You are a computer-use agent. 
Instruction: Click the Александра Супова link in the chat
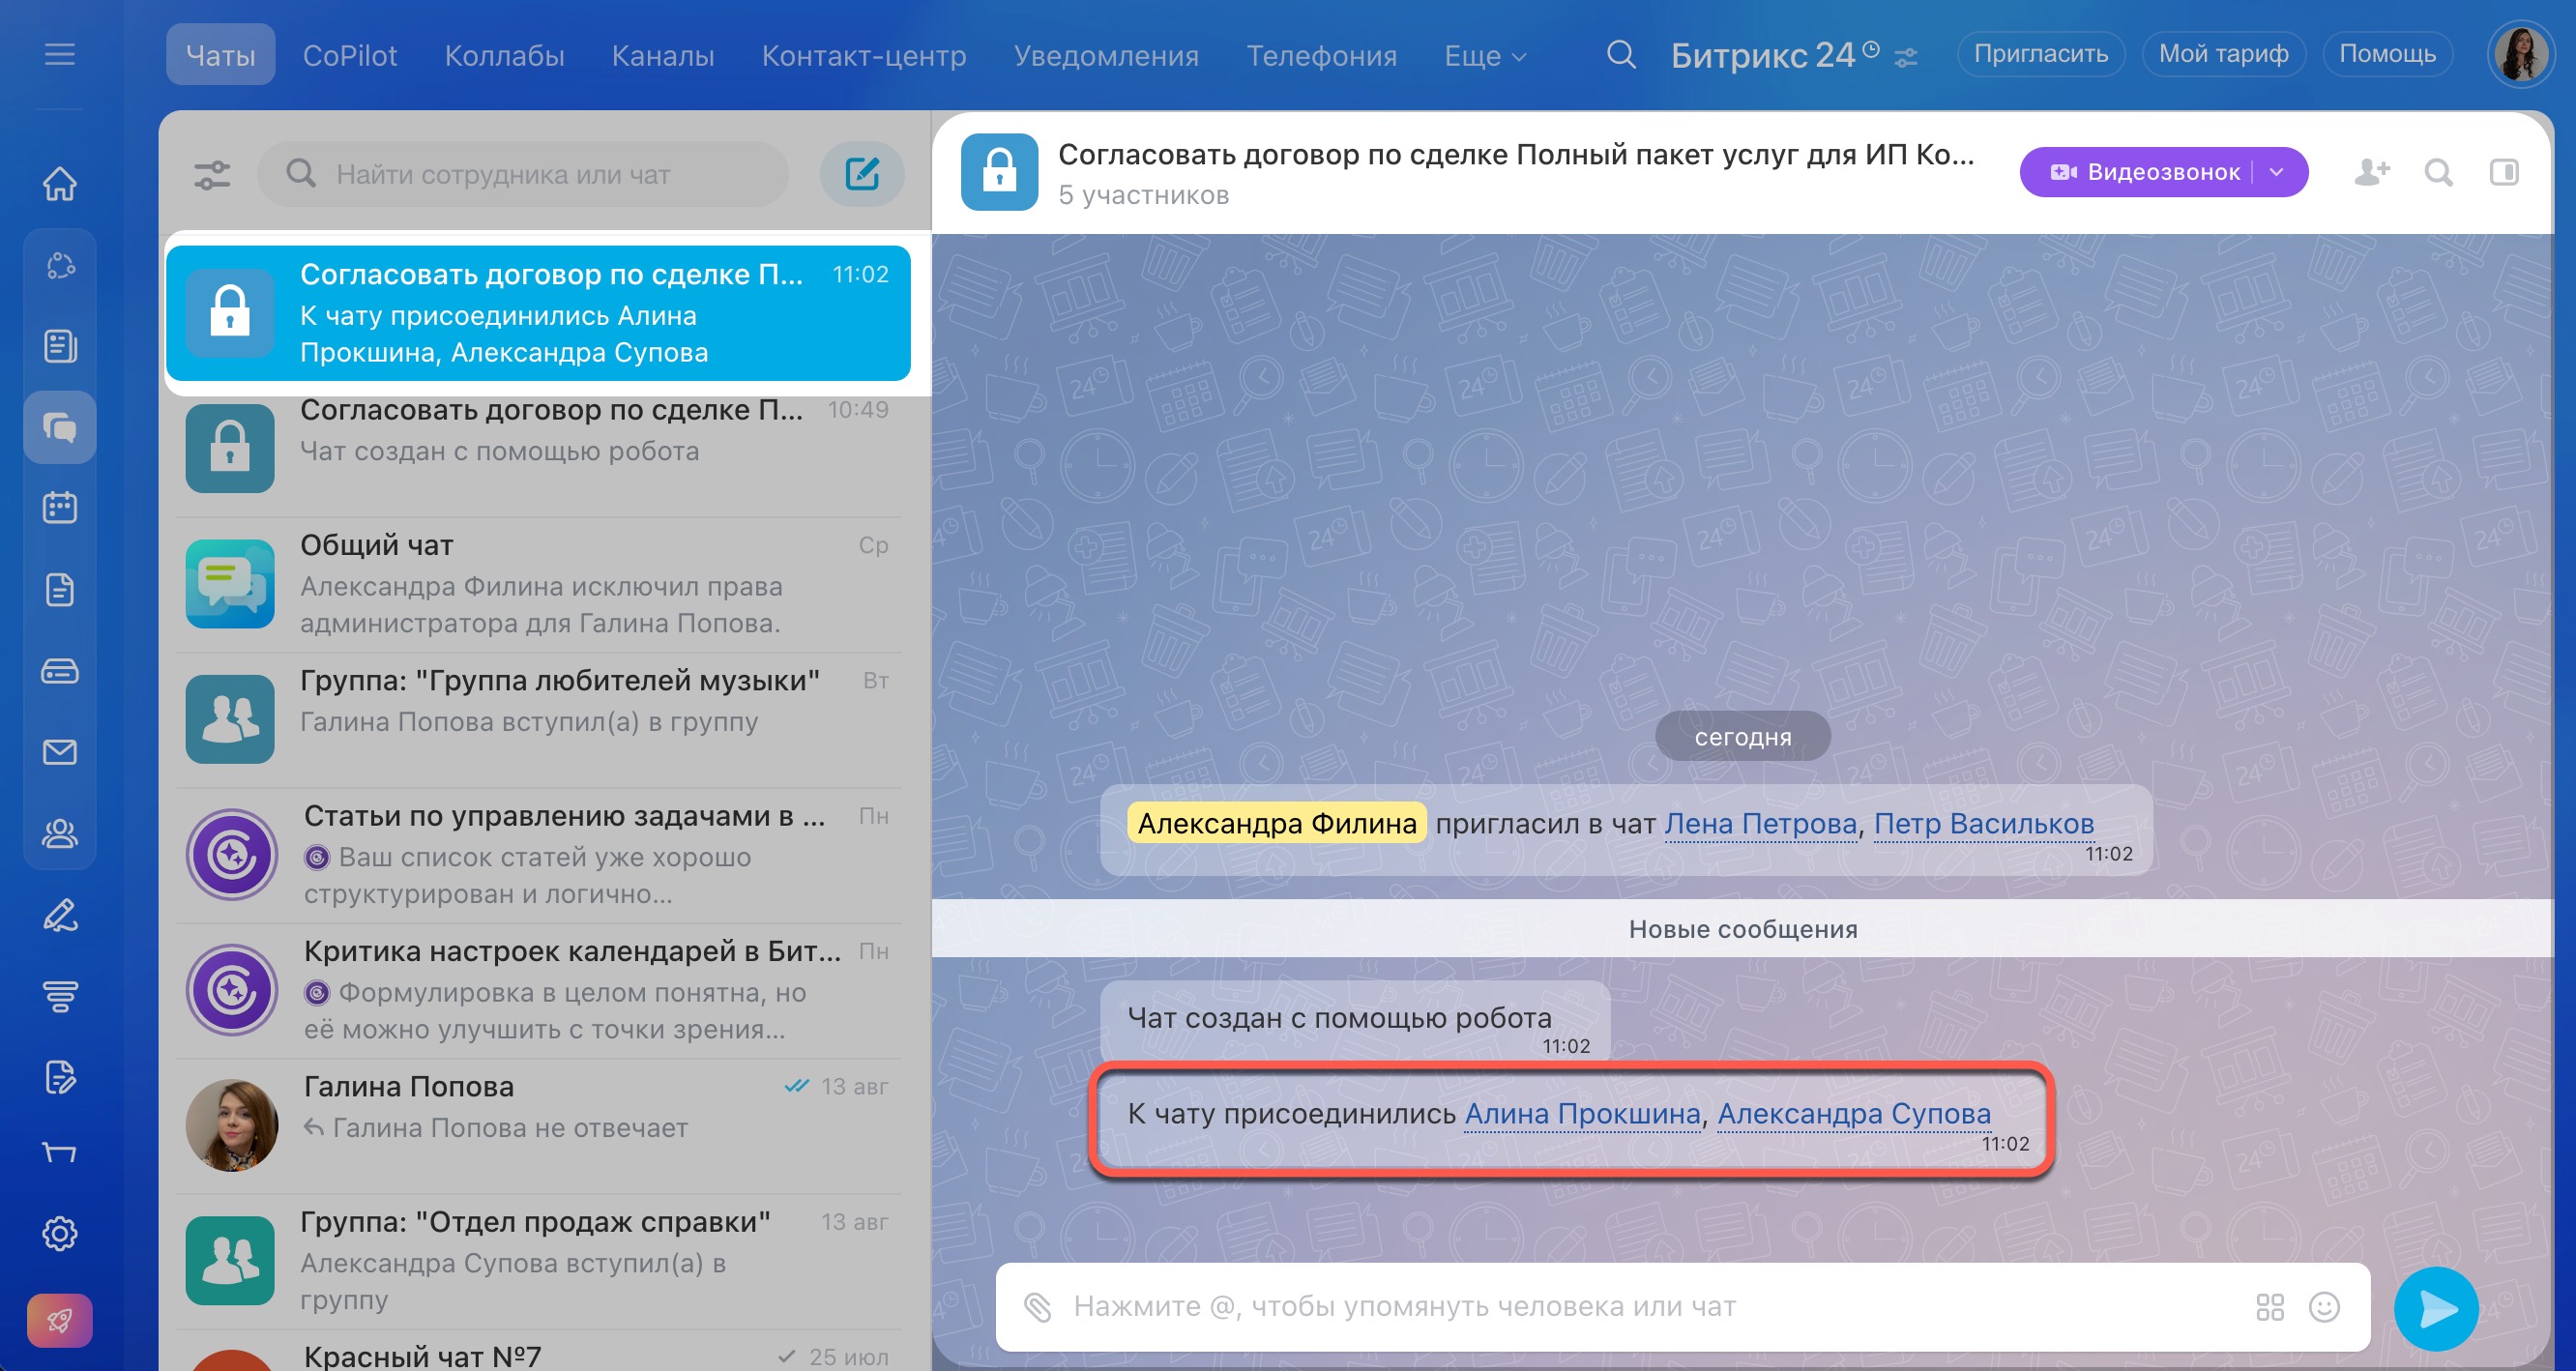tap(1854, 1114)
